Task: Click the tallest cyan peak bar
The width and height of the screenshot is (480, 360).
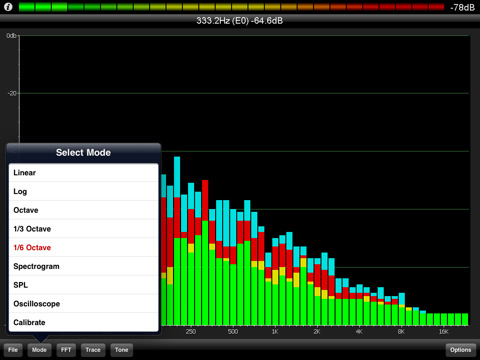Action: tap(177, 177)
